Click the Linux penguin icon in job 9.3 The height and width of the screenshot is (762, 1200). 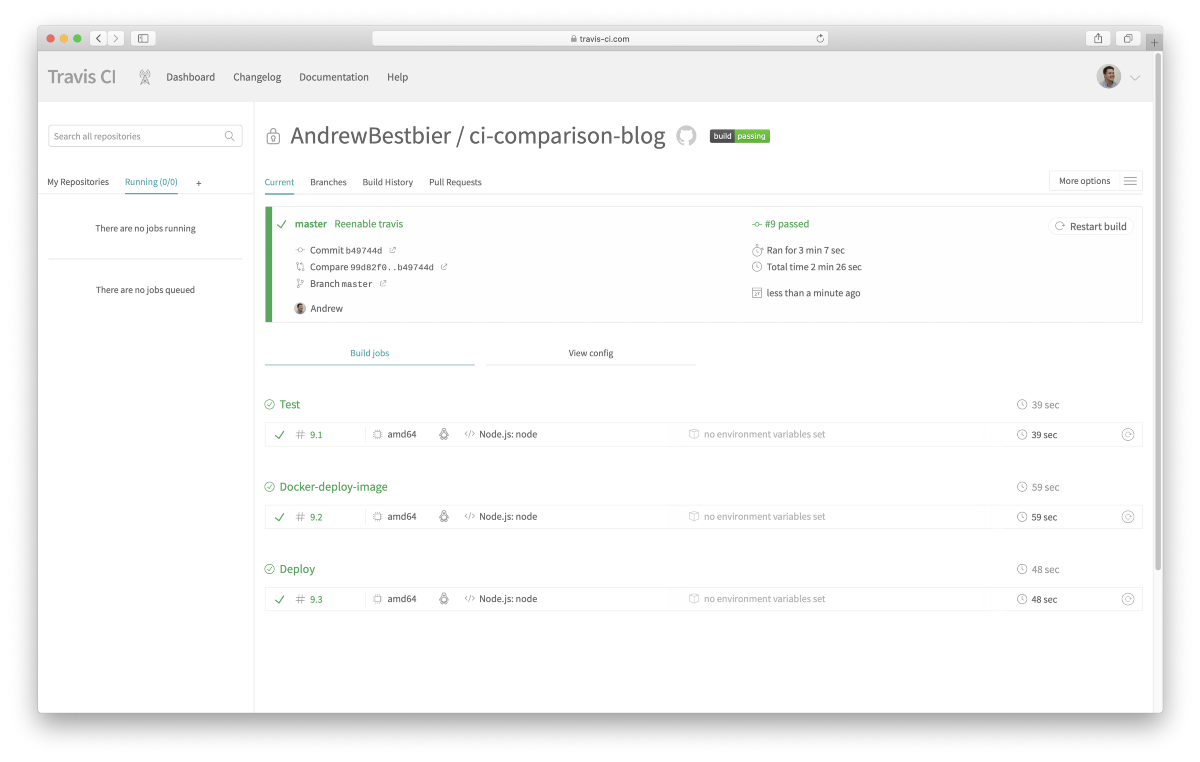pyautogui.click(x=444, y=598)
